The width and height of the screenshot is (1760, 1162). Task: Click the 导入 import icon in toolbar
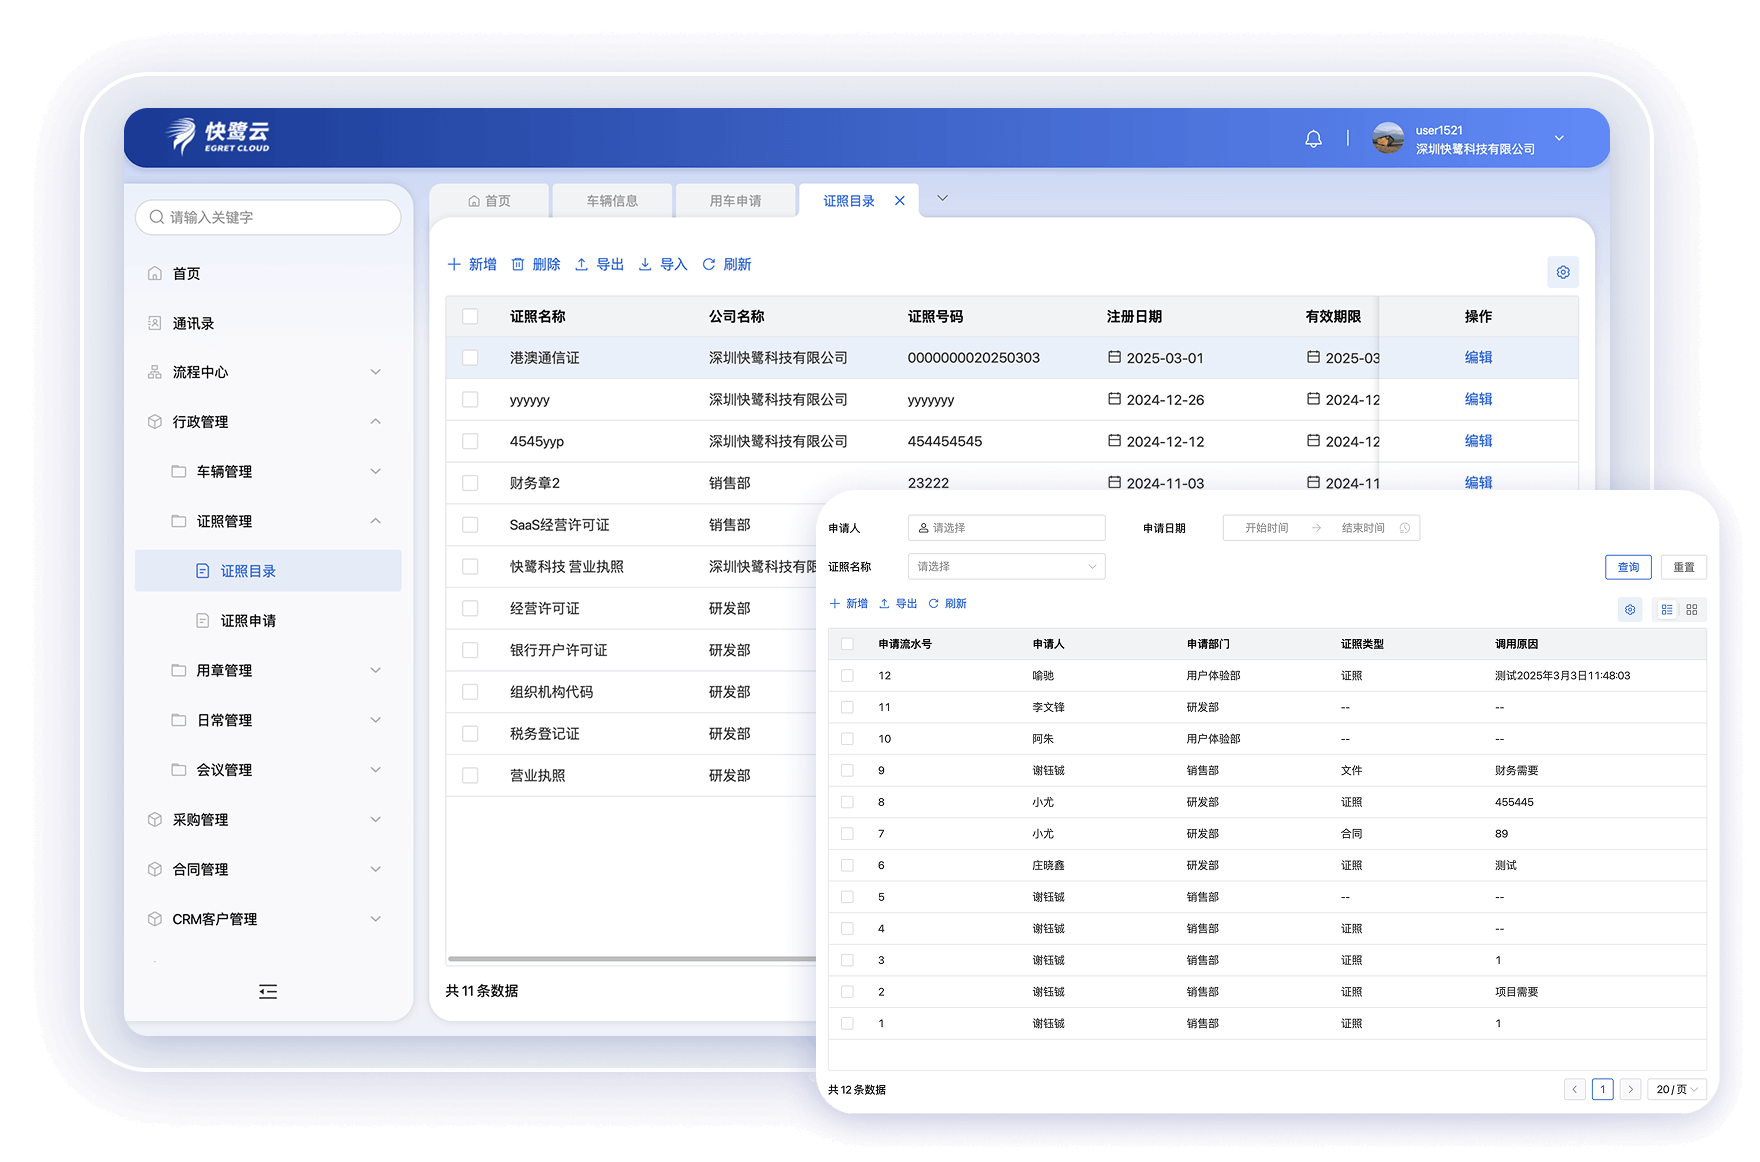point(645,264)
